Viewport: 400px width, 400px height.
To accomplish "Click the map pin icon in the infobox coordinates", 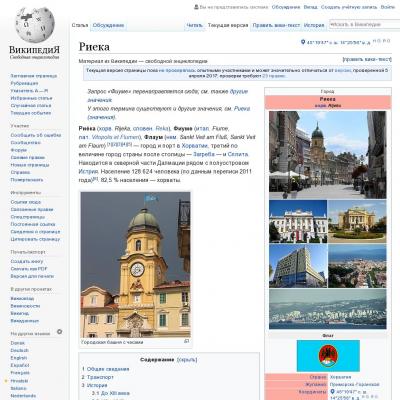I will tap(332, 392).
